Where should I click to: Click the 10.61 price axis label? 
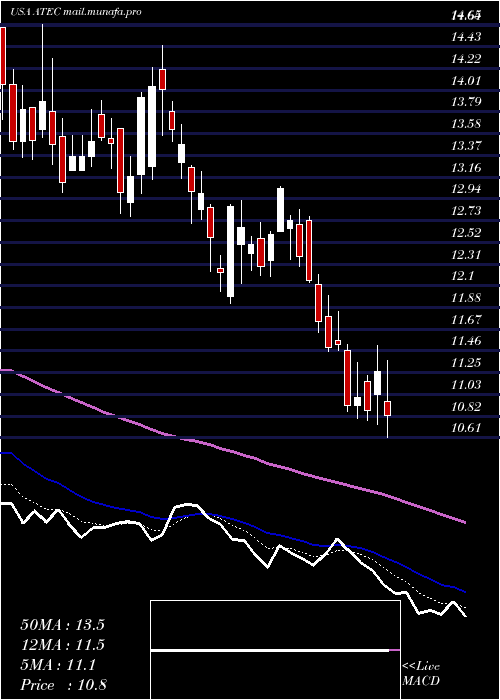(x=466, y=428)
